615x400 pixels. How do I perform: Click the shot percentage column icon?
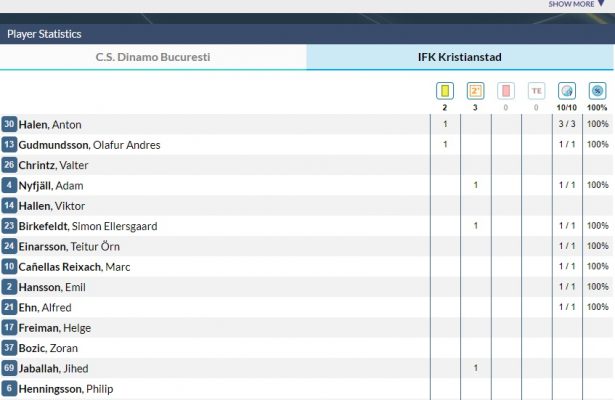tap(597, 91)
